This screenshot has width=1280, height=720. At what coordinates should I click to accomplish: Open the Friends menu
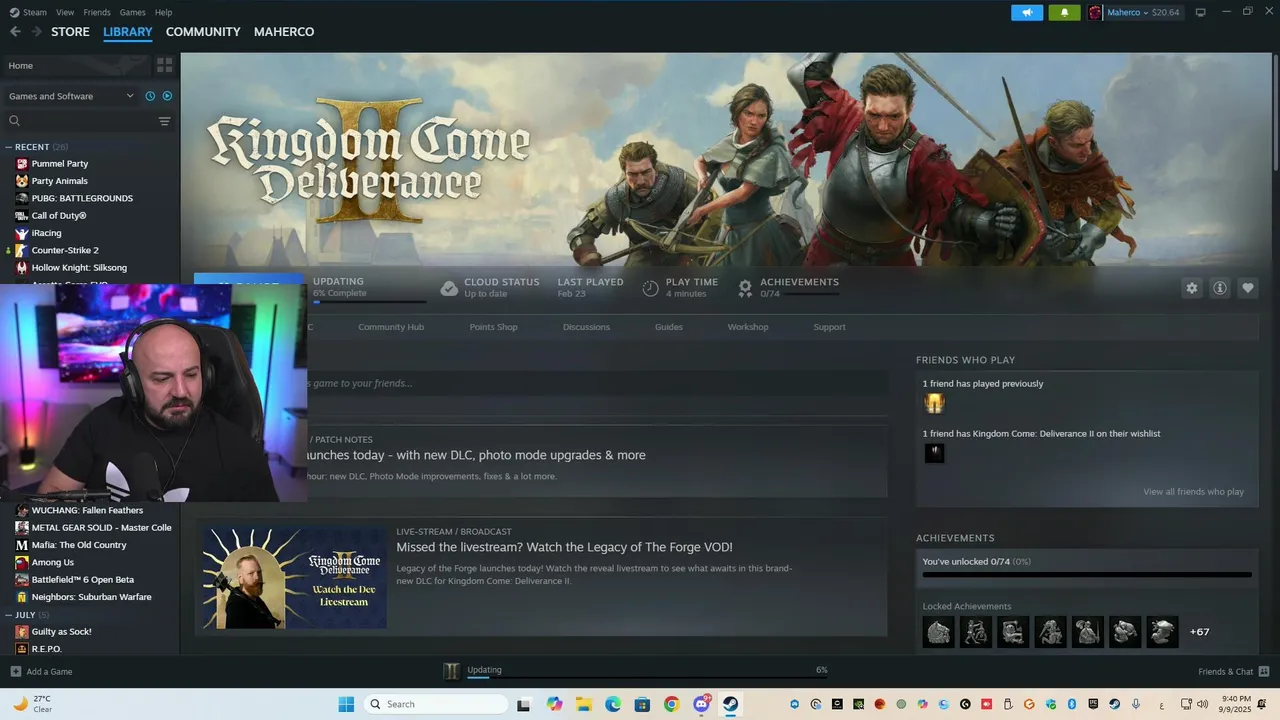[x=97, y=12]
